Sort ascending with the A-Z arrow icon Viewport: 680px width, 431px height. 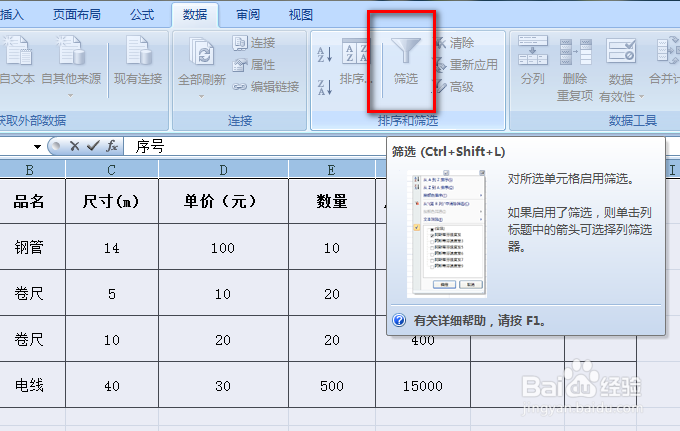(x=325, y=54)
